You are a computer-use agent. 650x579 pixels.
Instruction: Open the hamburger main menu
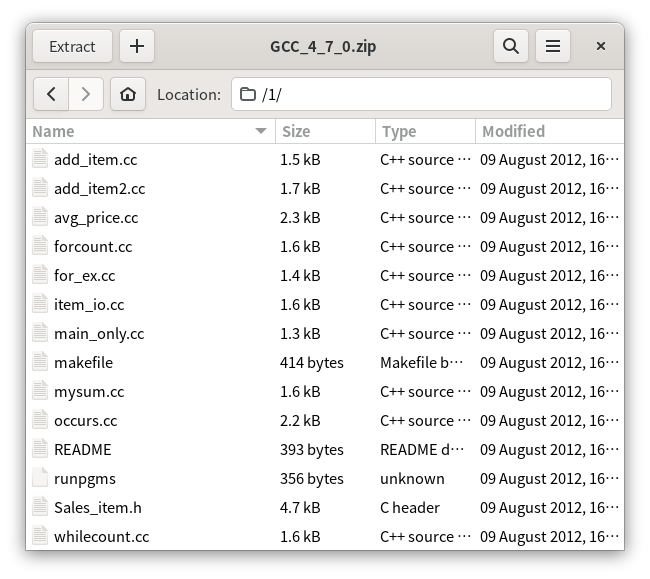click(553, 46)
